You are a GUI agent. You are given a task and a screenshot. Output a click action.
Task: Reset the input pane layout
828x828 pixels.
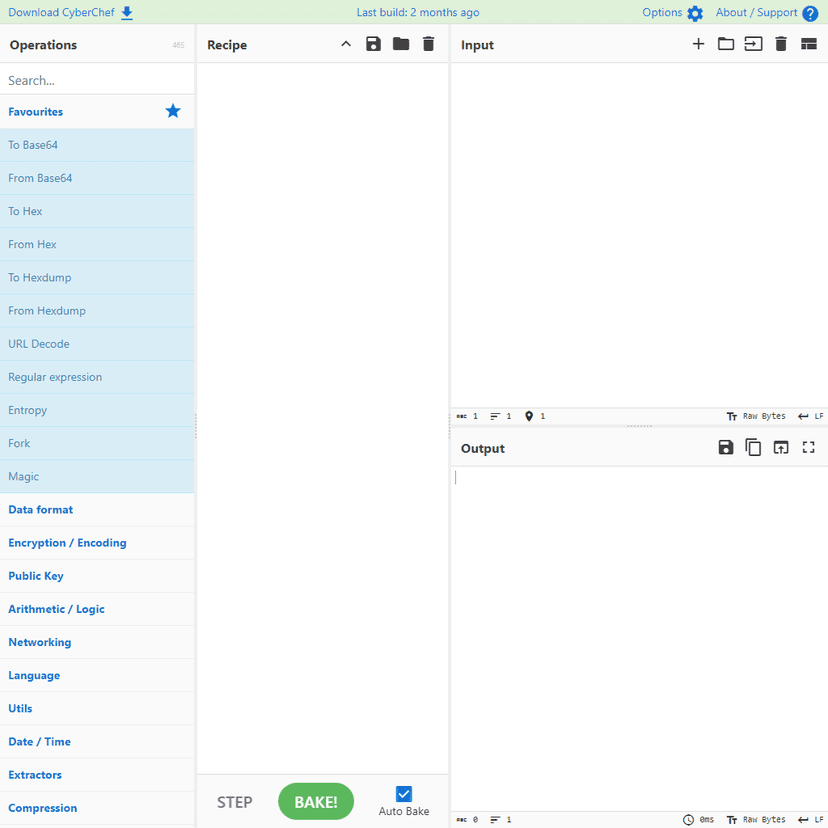coord(809,44)
